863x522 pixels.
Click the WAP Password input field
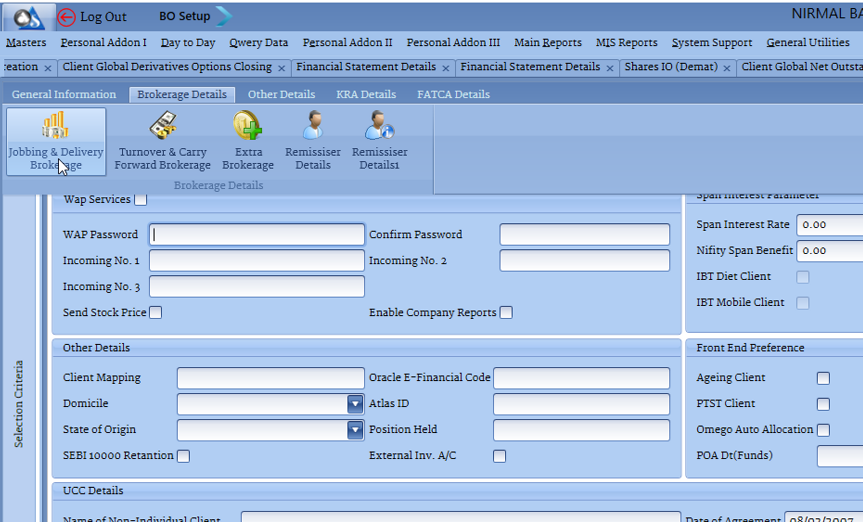pos(257,235)
